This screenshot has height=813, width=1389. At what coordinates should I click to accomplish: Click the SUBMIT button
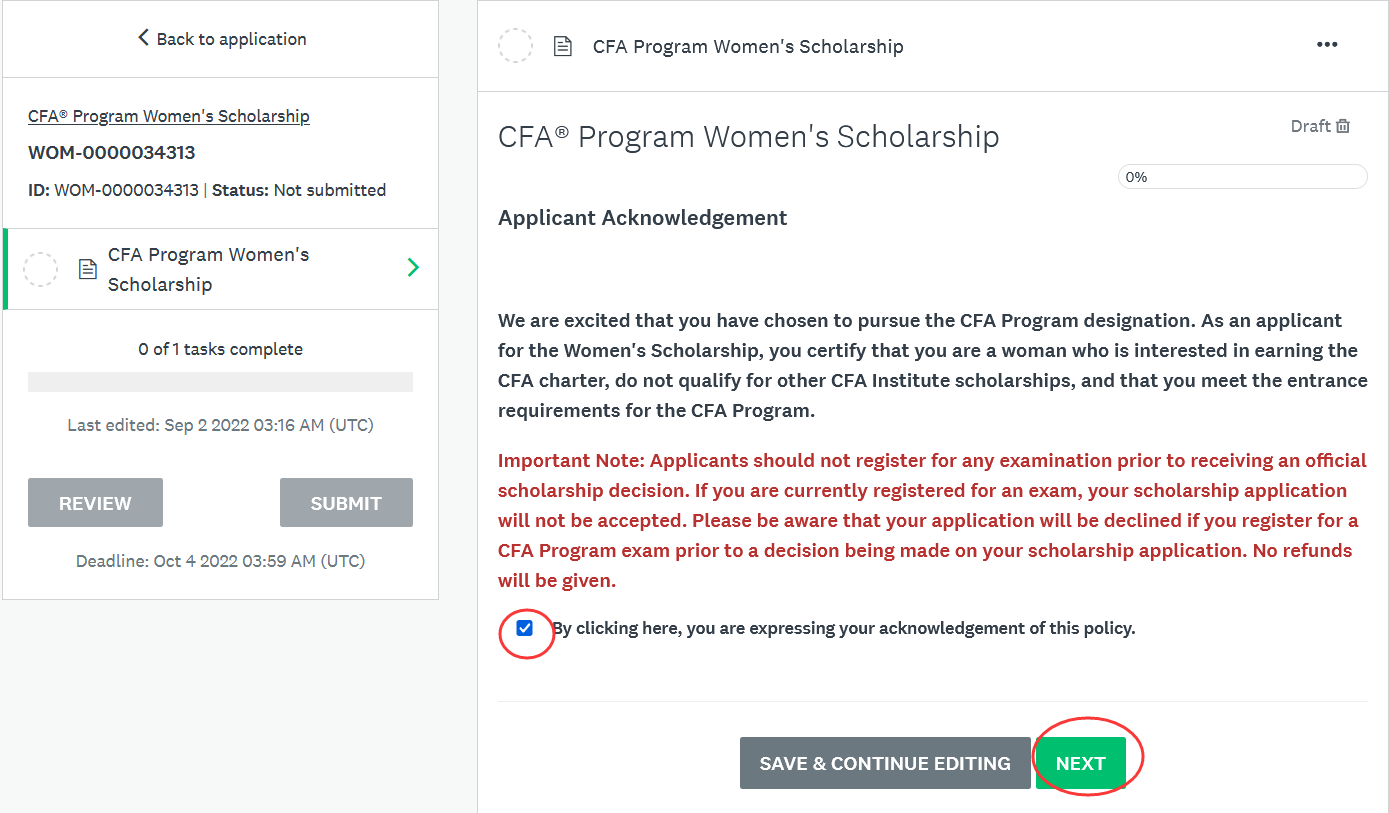pos(346,503)
